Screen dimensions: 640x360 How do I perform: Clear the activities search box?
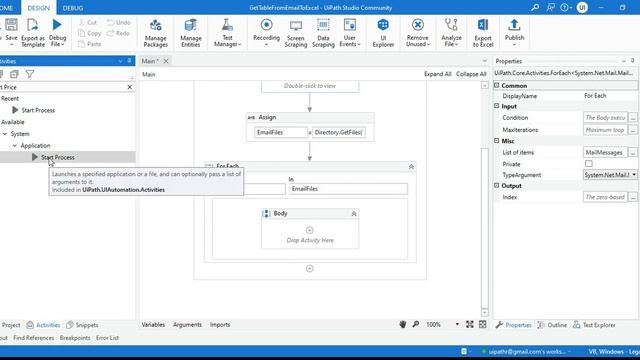pos(130,87)
